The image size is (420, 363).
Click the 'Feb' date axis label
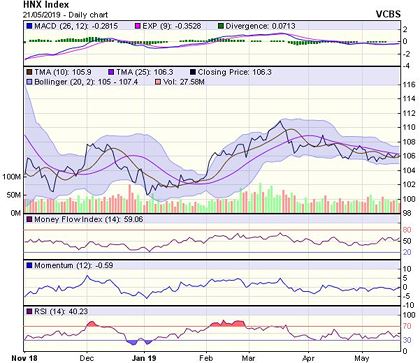206,358
